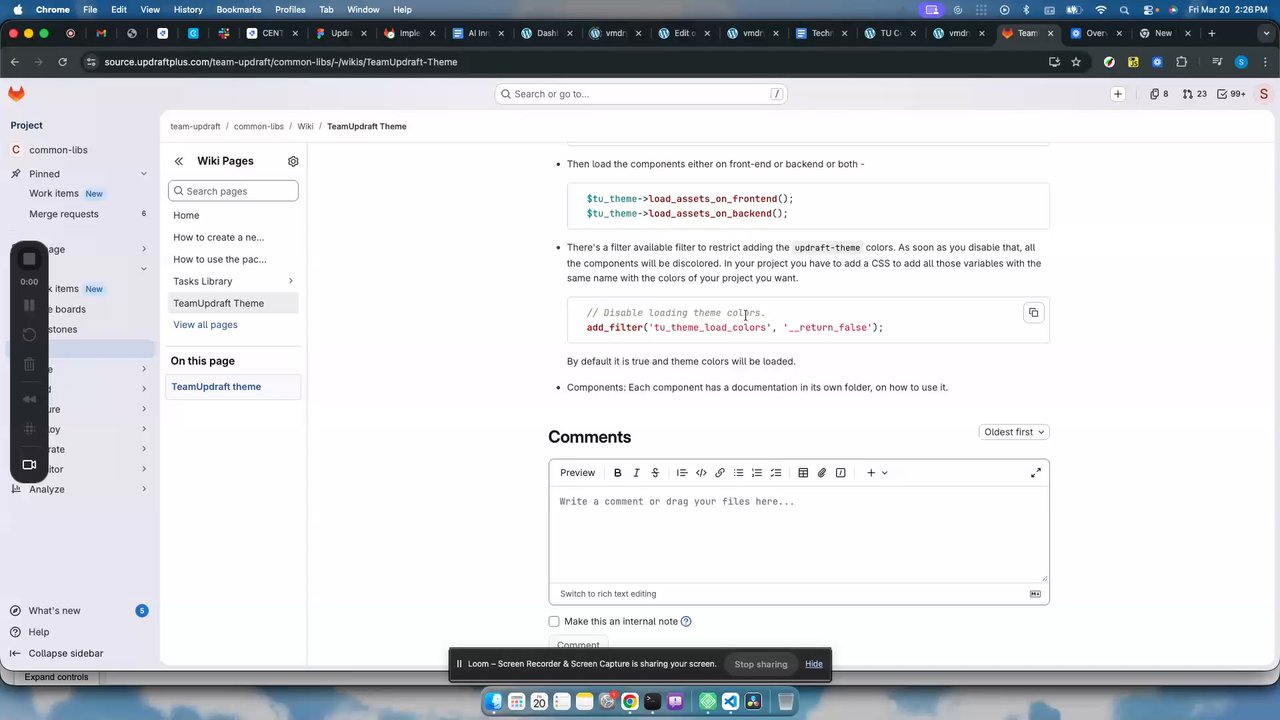
Task: Open wiki sidebar settings gear
Action: [293, 161]
